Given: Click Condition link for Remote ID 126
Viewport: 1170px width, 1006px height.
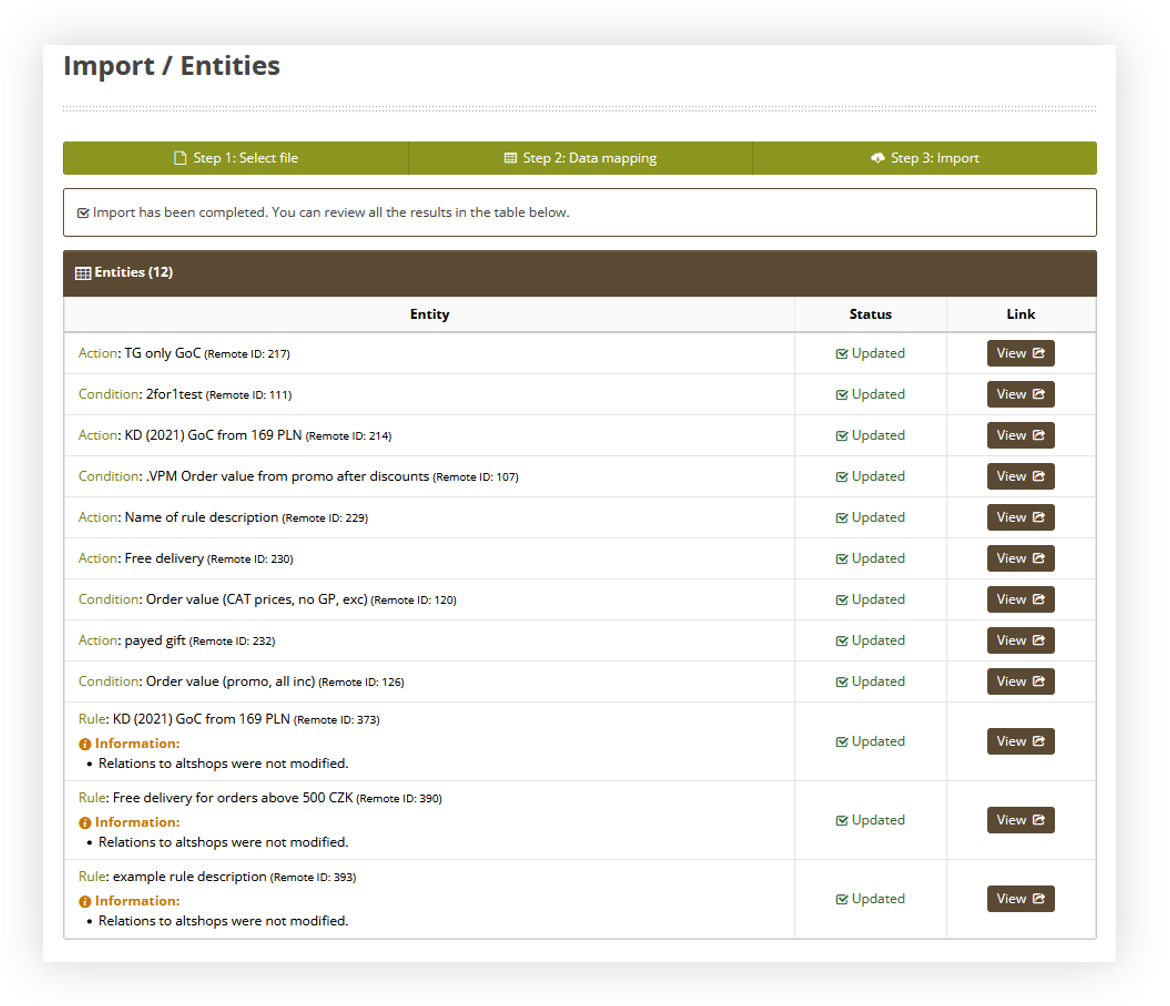Looking at the screenshot, I should click(x=108, y=681).
